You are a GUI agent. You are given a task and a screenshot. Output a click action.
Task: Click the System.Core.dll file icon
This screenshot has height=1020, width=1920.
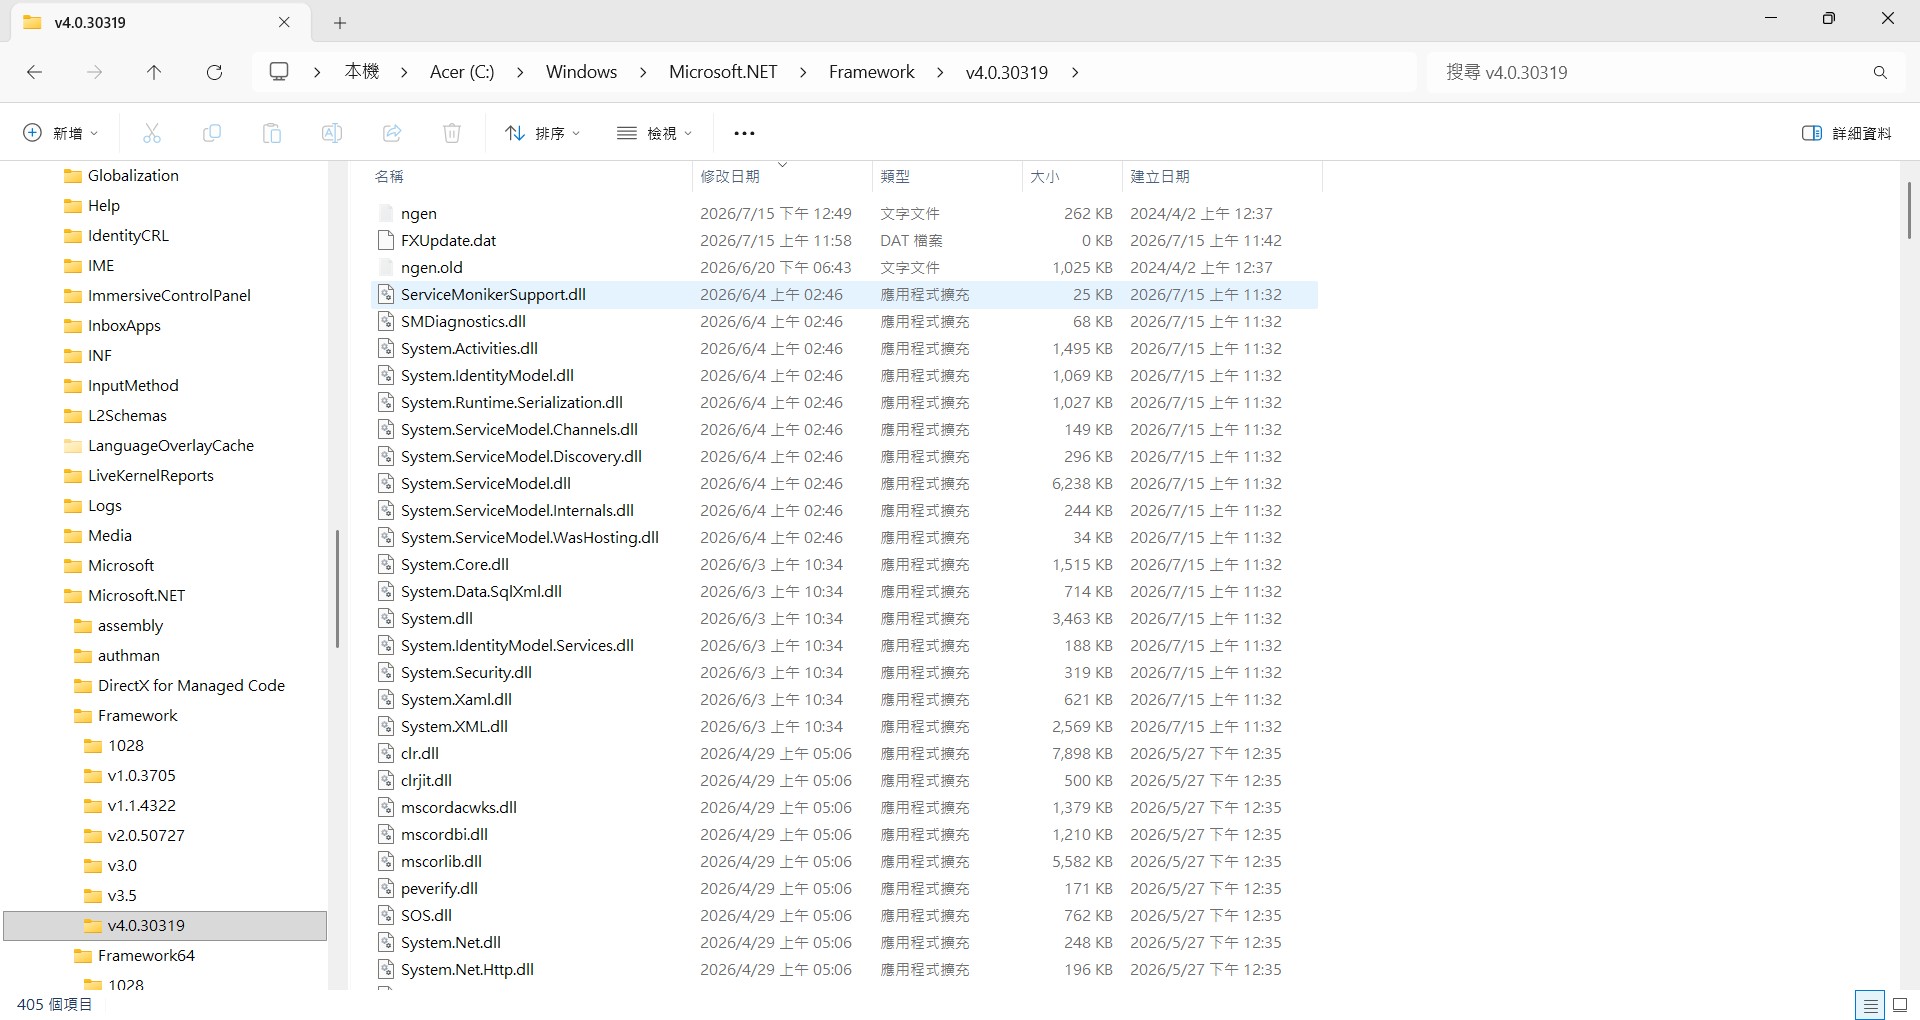386,565
